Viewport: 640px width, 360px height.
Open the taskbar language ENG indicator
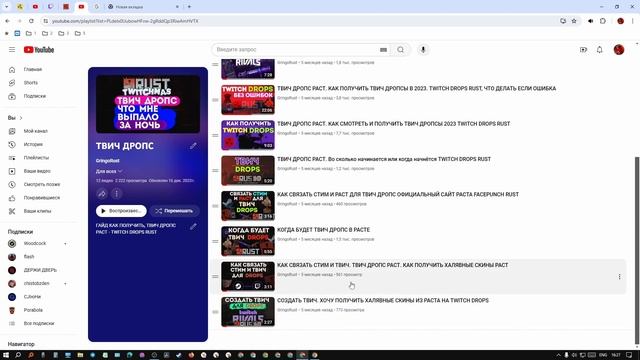pyautogui.click(x=602, y=355)
